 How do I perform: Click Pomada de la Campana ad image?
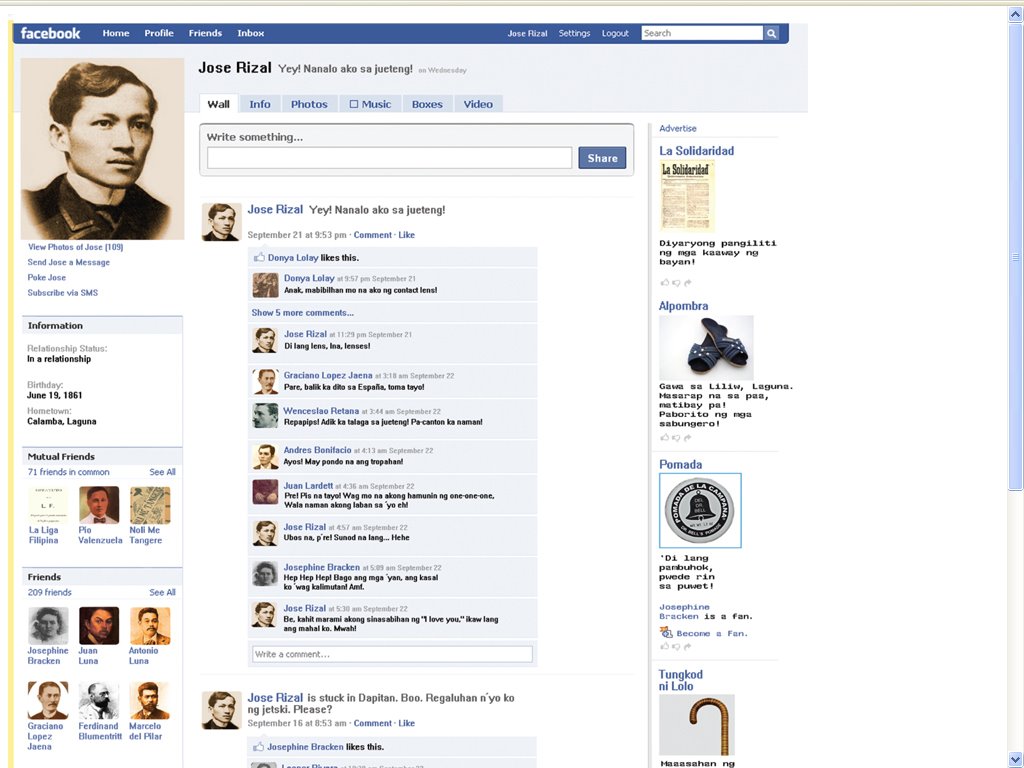coord(700,510)
